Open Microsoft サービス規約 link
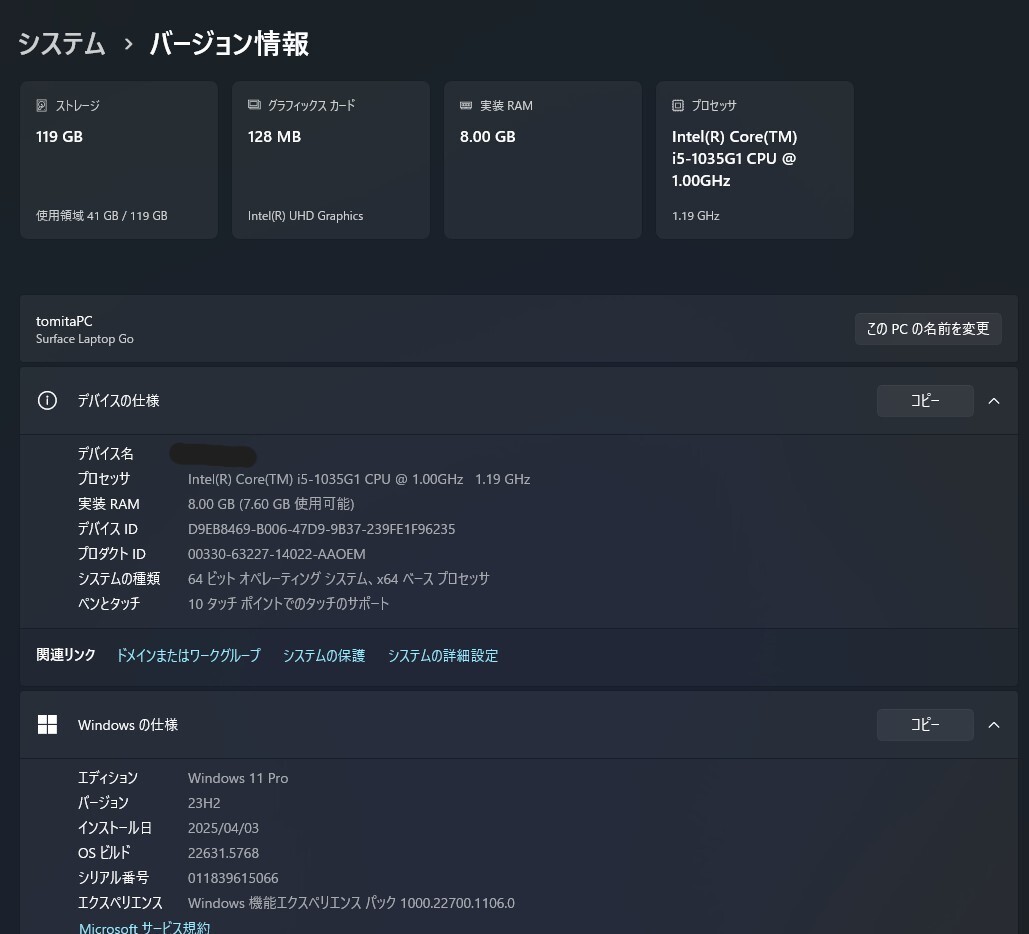This screenshot has height=934, width=1029. point(144,927)
